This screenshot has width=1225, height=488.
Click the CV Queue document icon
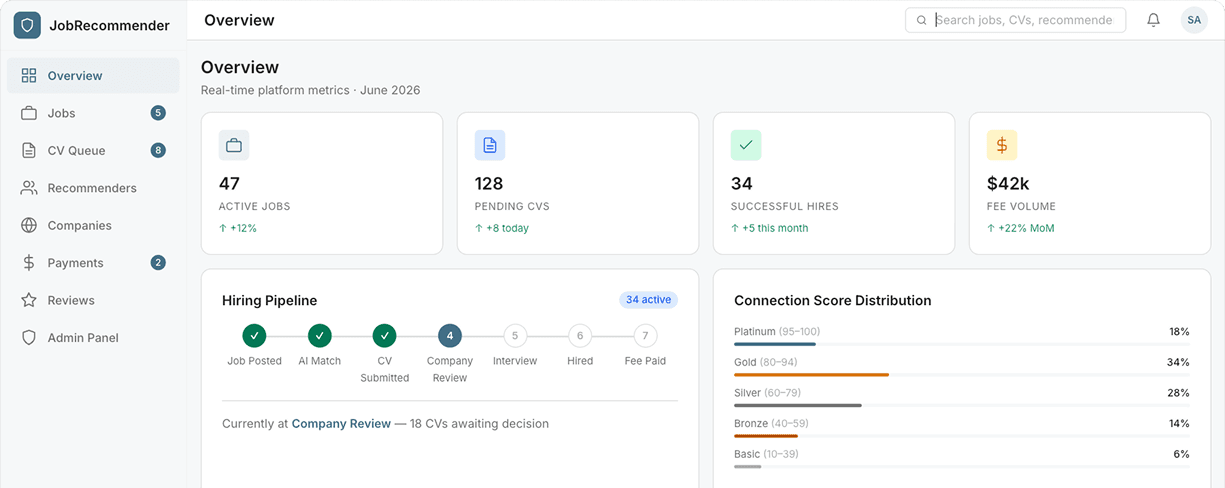pyautogui.click(x=29, y=151)
